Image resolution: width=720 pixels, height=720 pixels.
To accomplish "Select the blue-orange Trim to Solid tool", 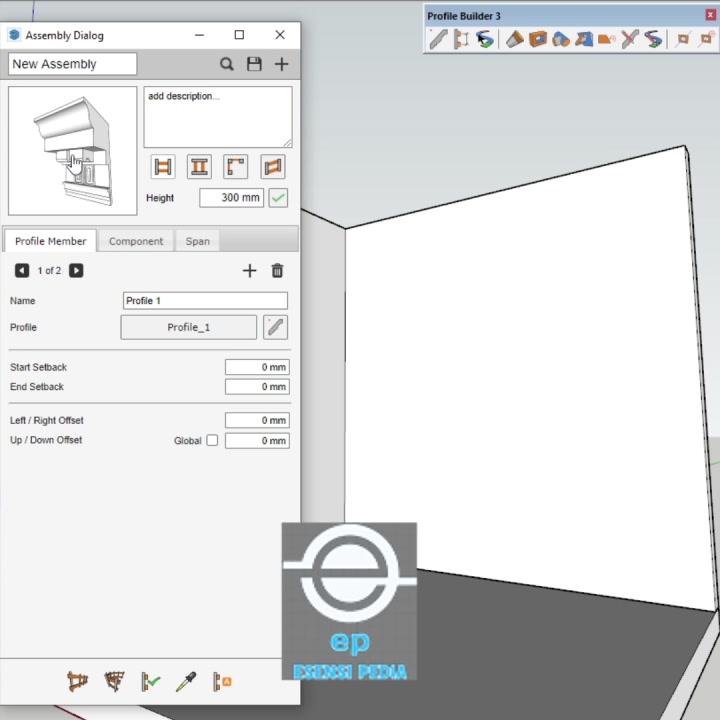I will [x=561, y=39].
